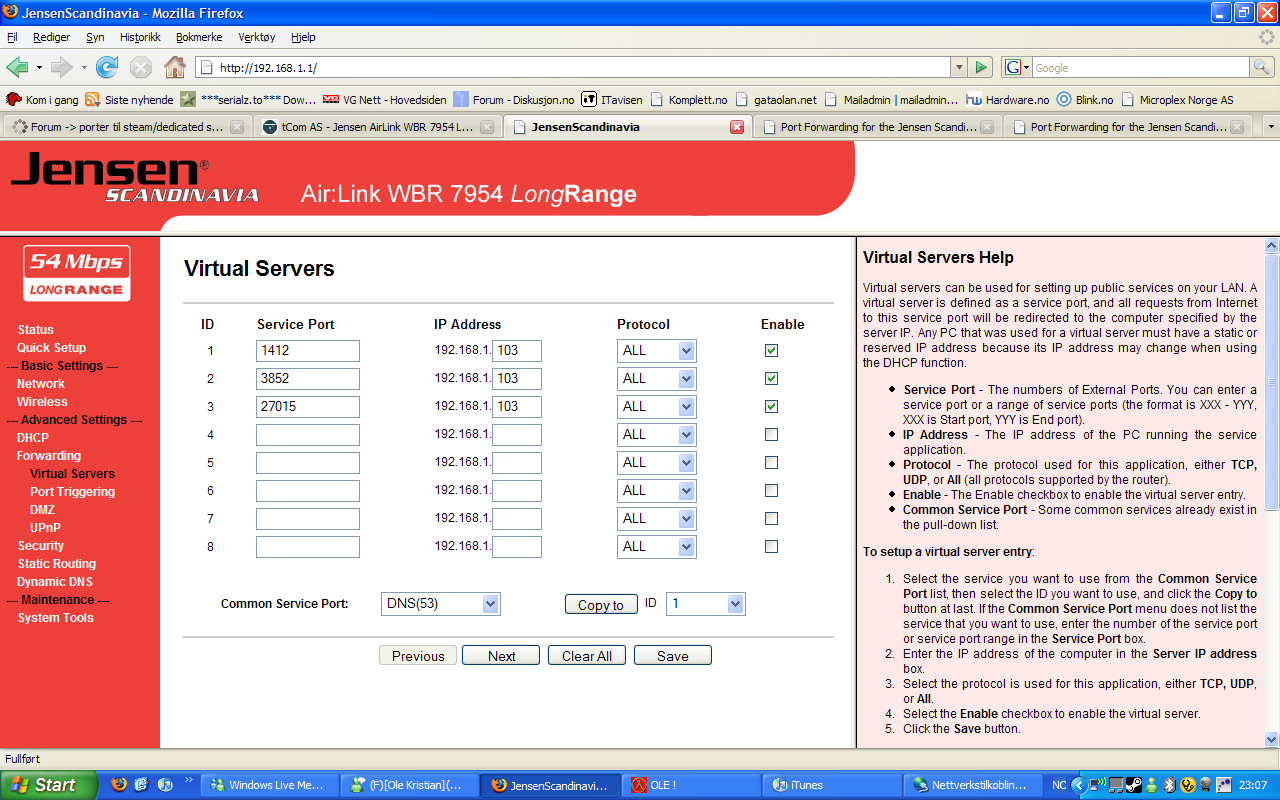1280x800 pixels.
Task: Open the Protocol dropdown for ID 1
Action: pos(656,351)
